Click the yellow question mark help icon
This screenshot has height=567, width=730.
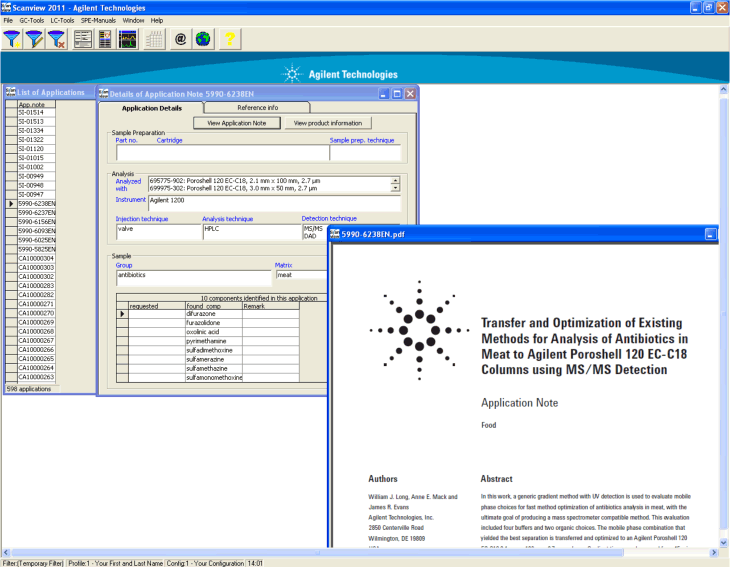pos(230,40)
